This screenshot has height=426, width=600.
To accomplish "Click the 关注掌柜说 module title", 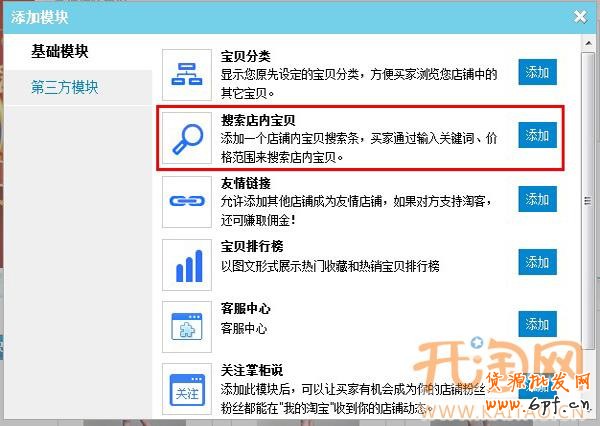I will tap(251, 371).
